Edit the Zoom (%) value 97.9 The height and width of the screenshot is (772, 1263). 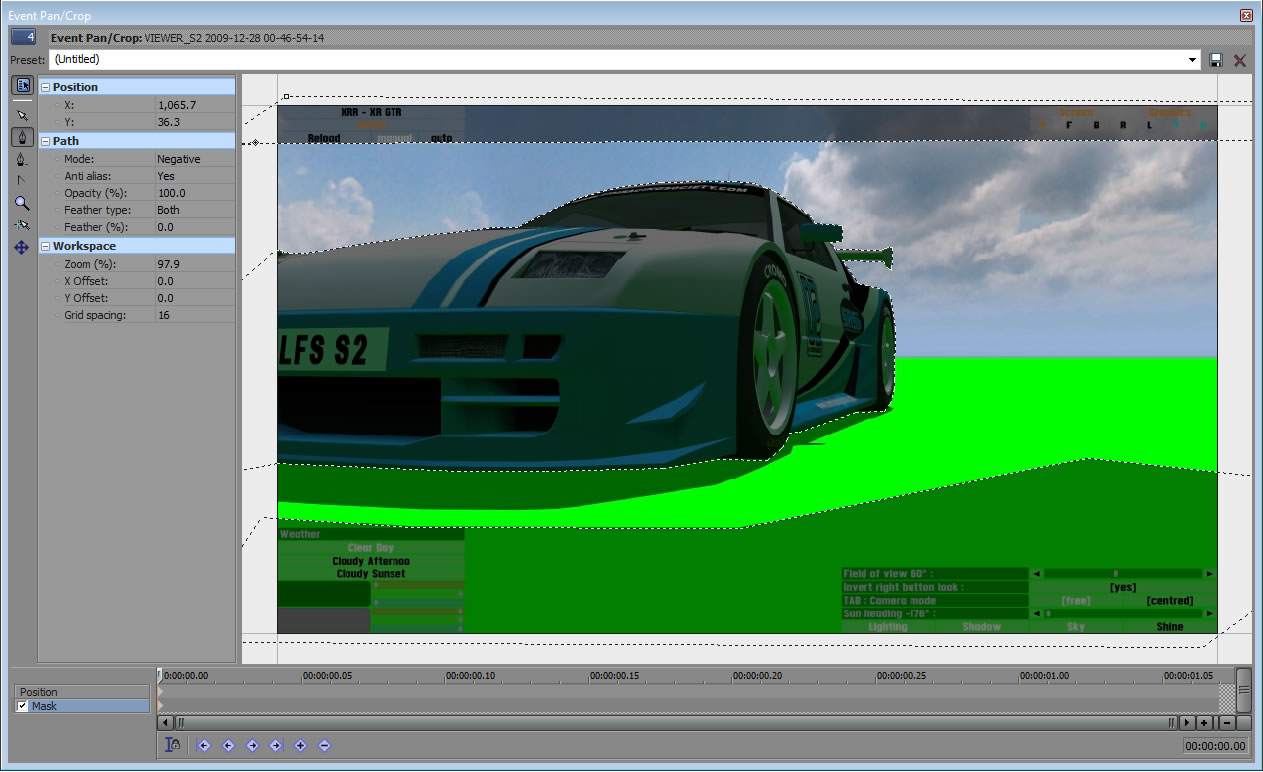click(194, 264)
